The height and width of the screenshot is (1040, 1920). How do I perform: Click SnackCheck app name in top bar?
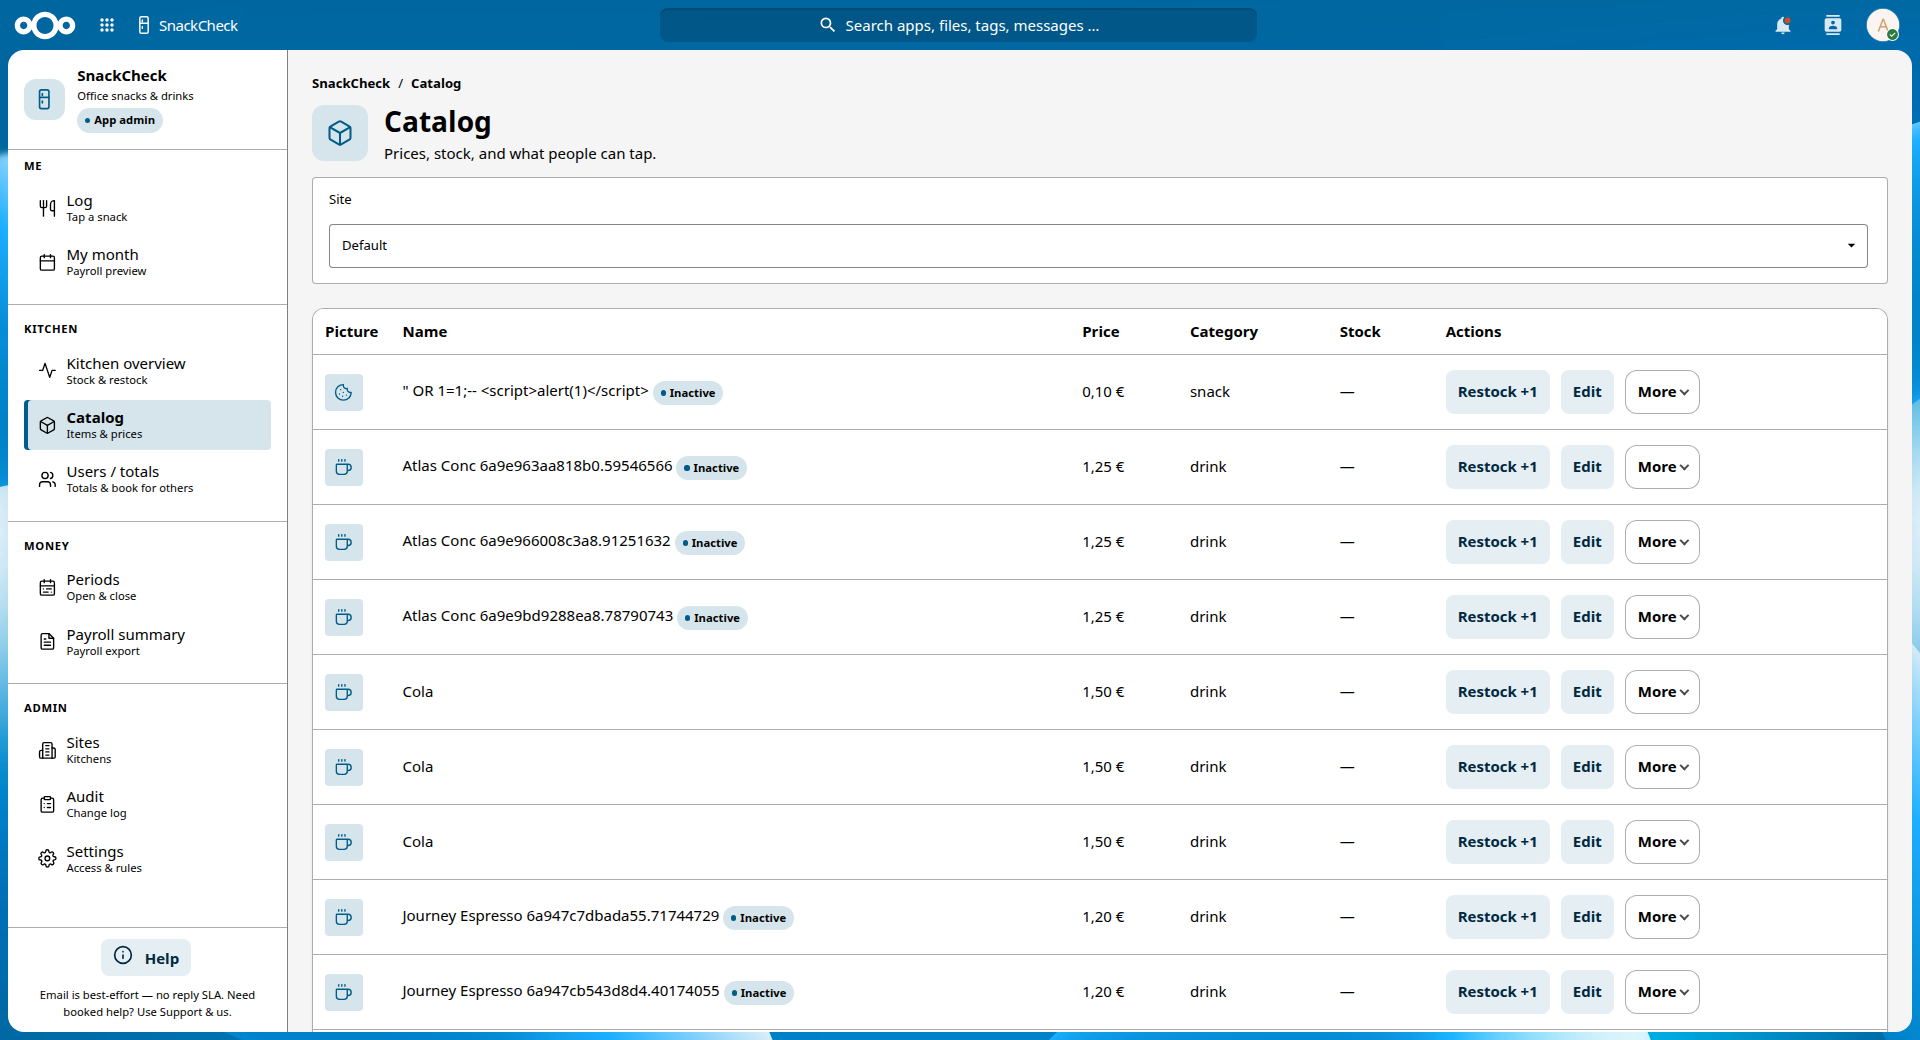(198, 25)
